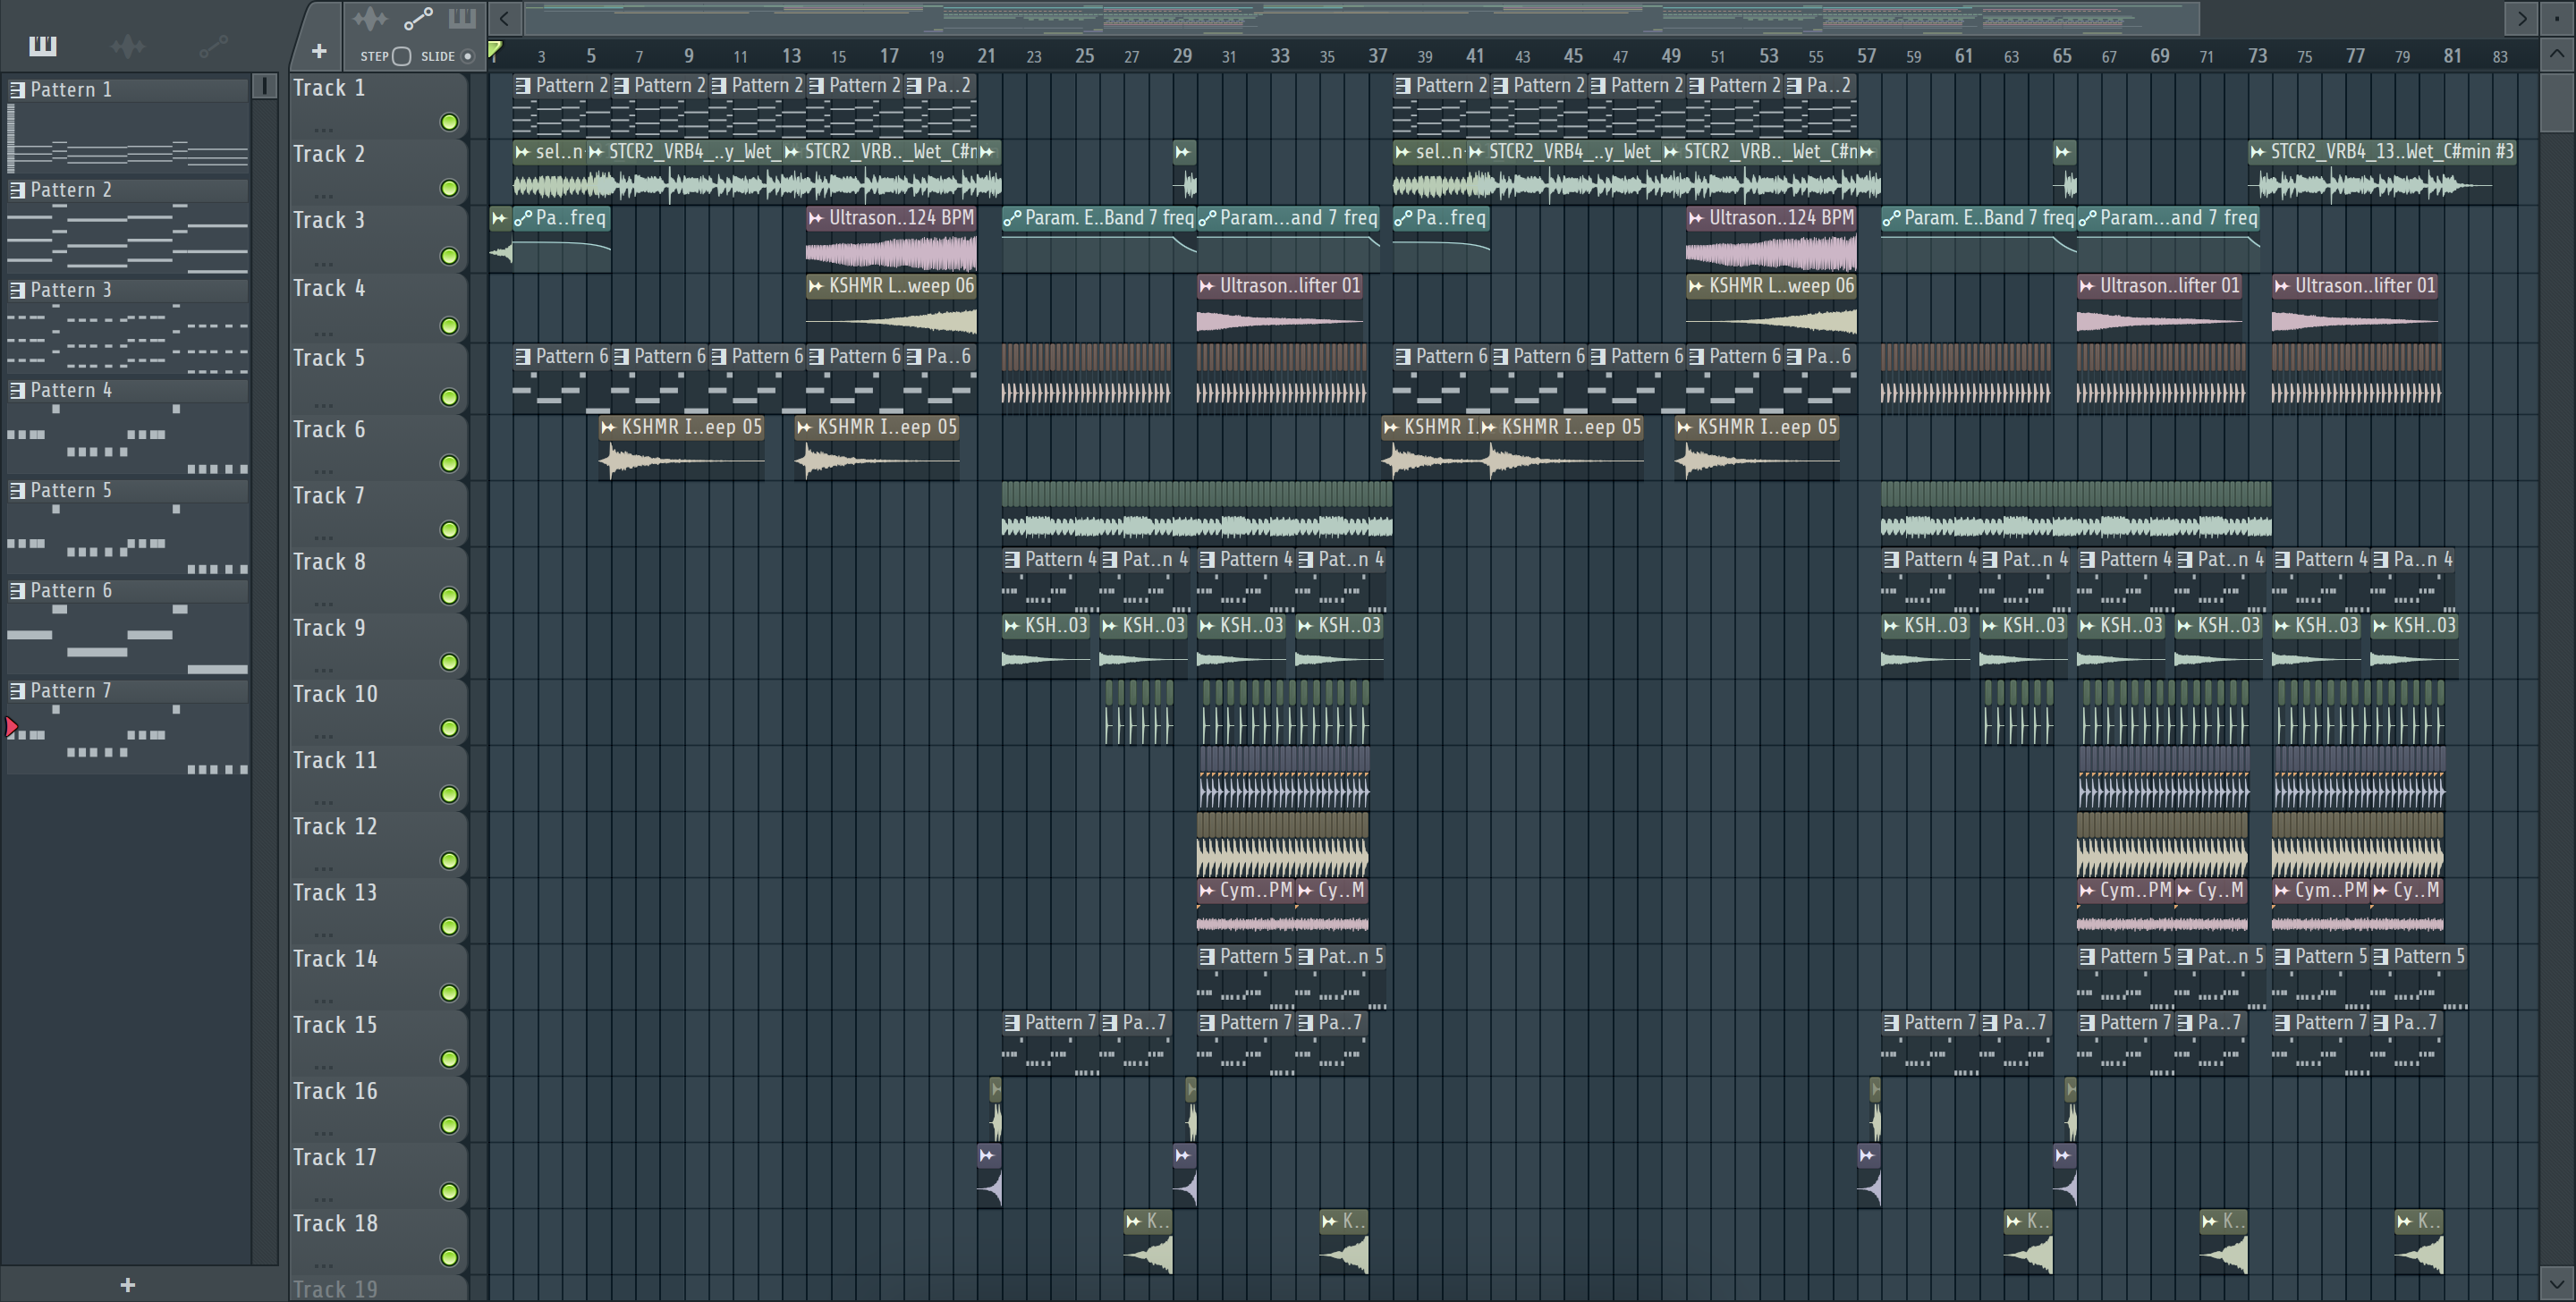Viewport: 2576px width, 1302px height.
Task: Open menu of first Cym..PM clip on Track 13
Action: [1207, 890]
